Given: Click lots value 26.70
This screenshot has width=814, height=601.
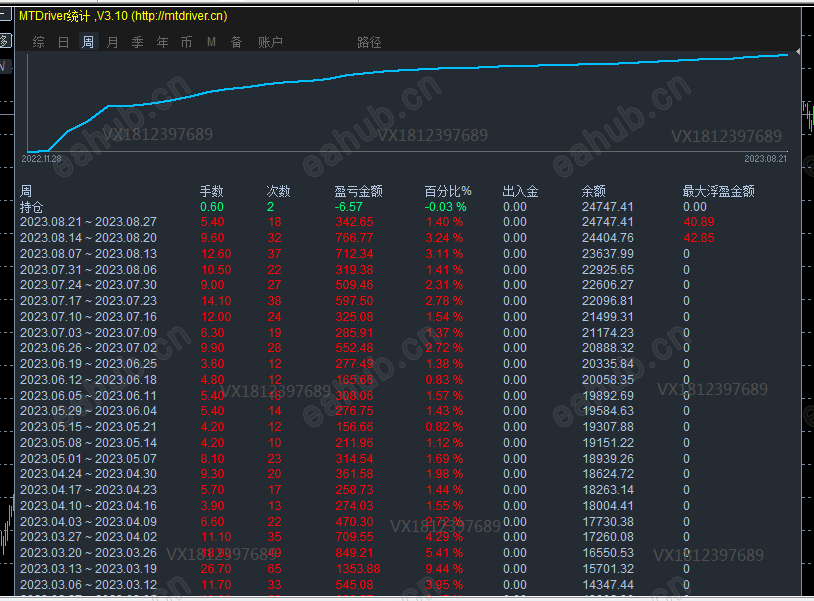Looking at the screenshot, I should click(216, 569).
